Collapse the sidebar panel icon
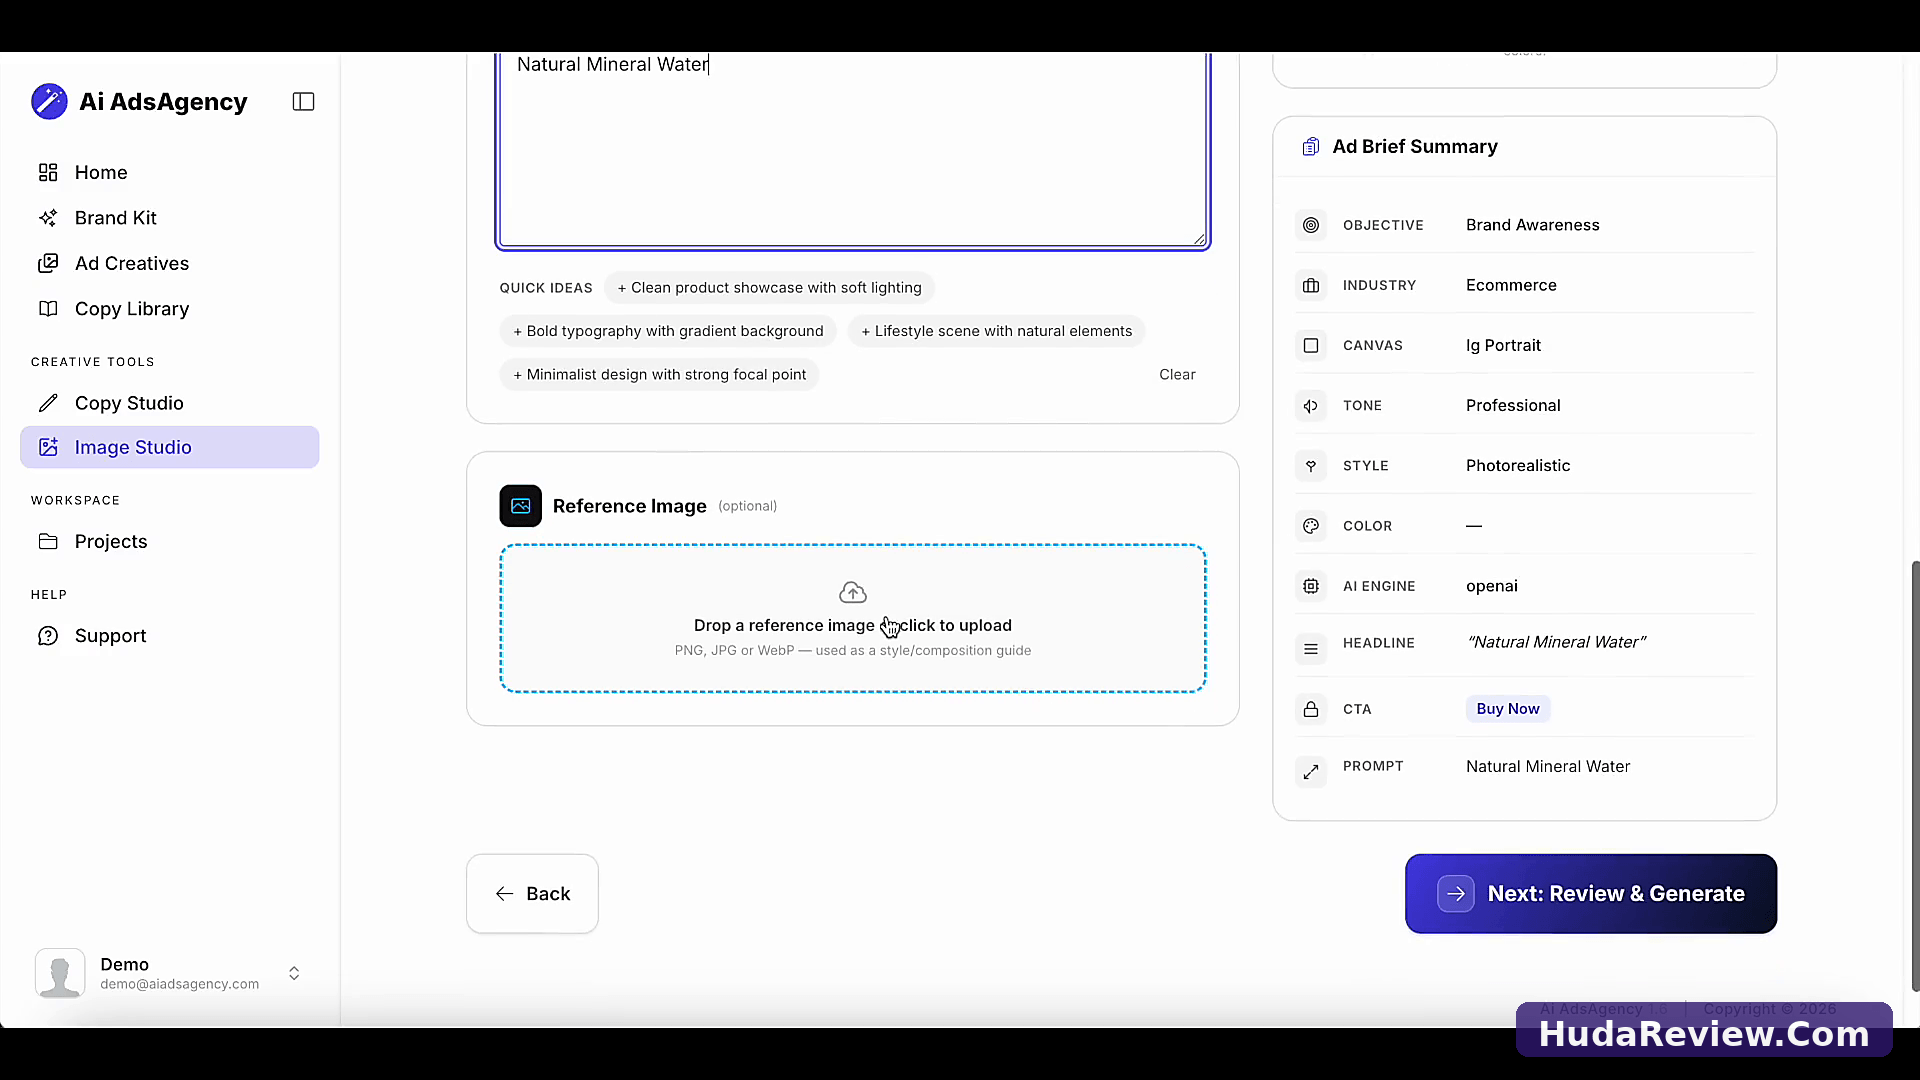 click(303, 102)
